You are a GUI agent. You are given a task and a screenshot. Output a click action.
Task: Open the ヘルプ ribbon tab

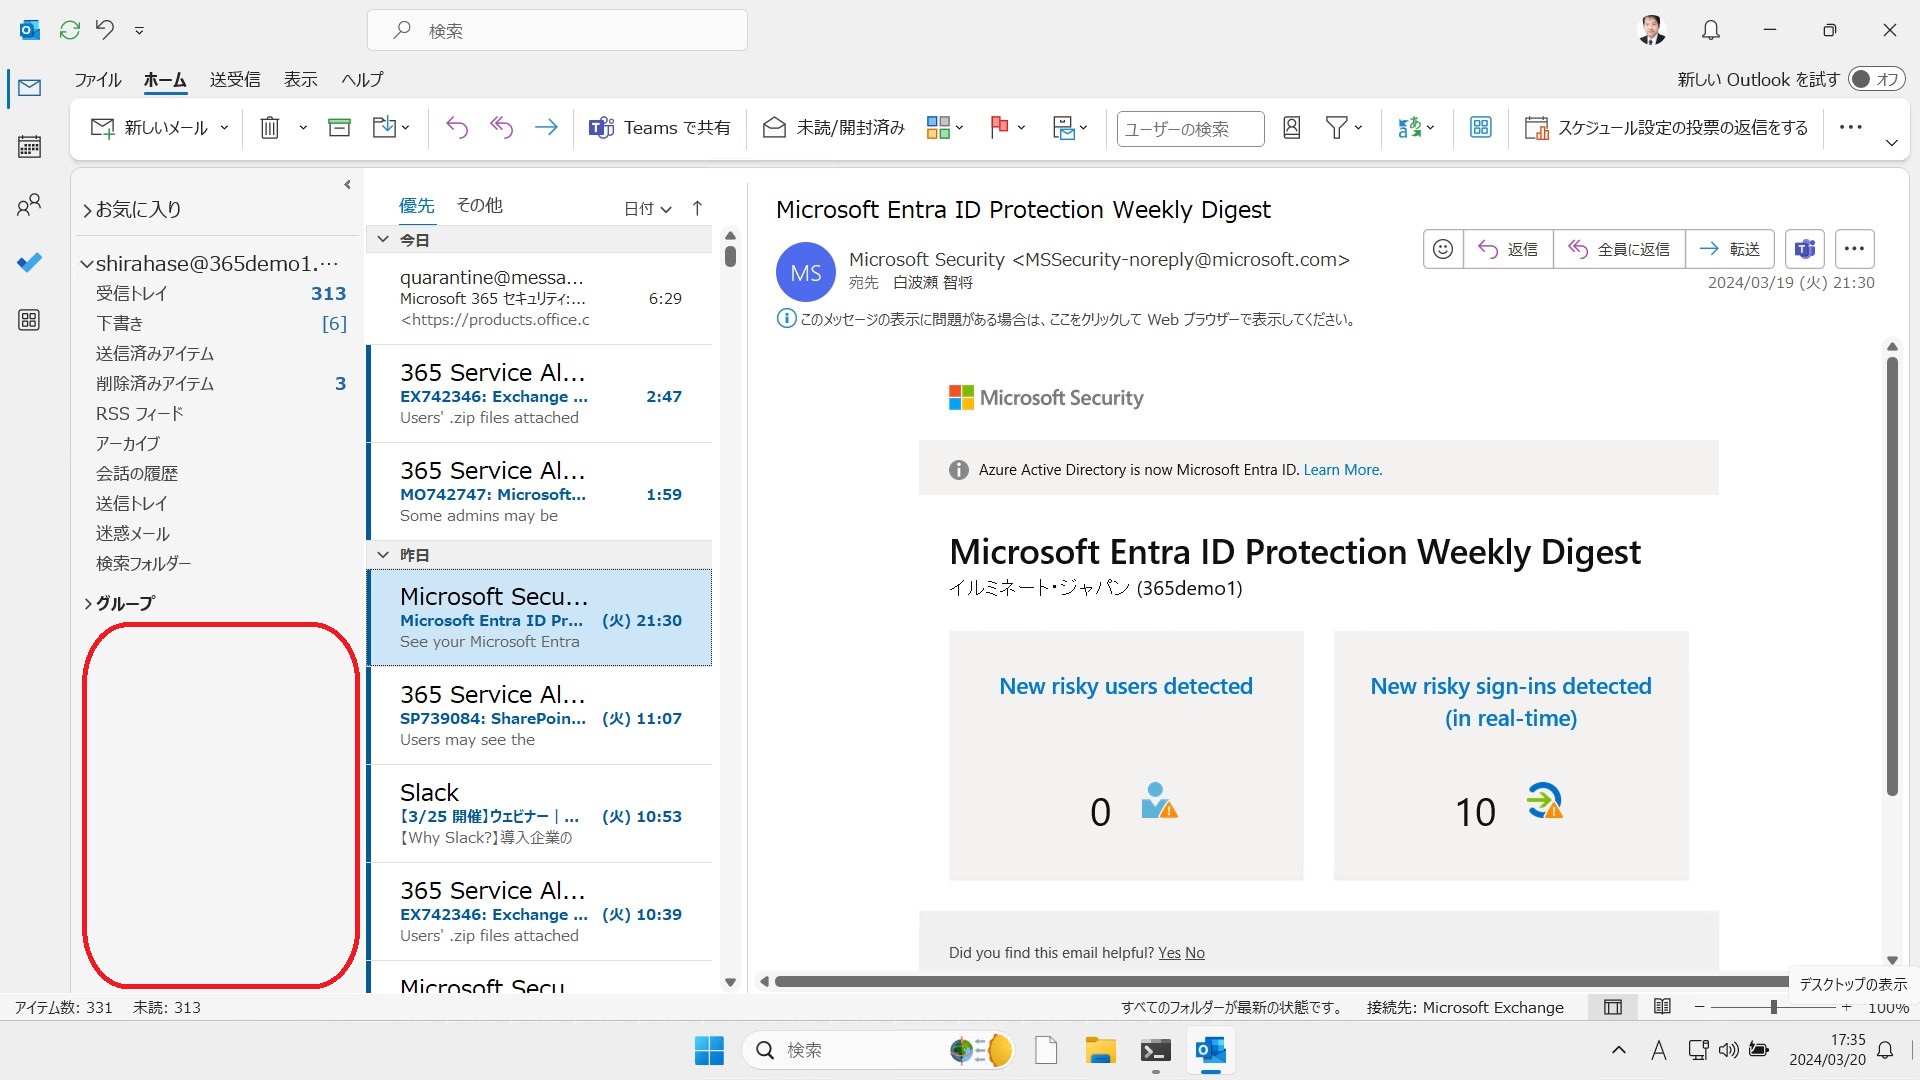[362, 79]
